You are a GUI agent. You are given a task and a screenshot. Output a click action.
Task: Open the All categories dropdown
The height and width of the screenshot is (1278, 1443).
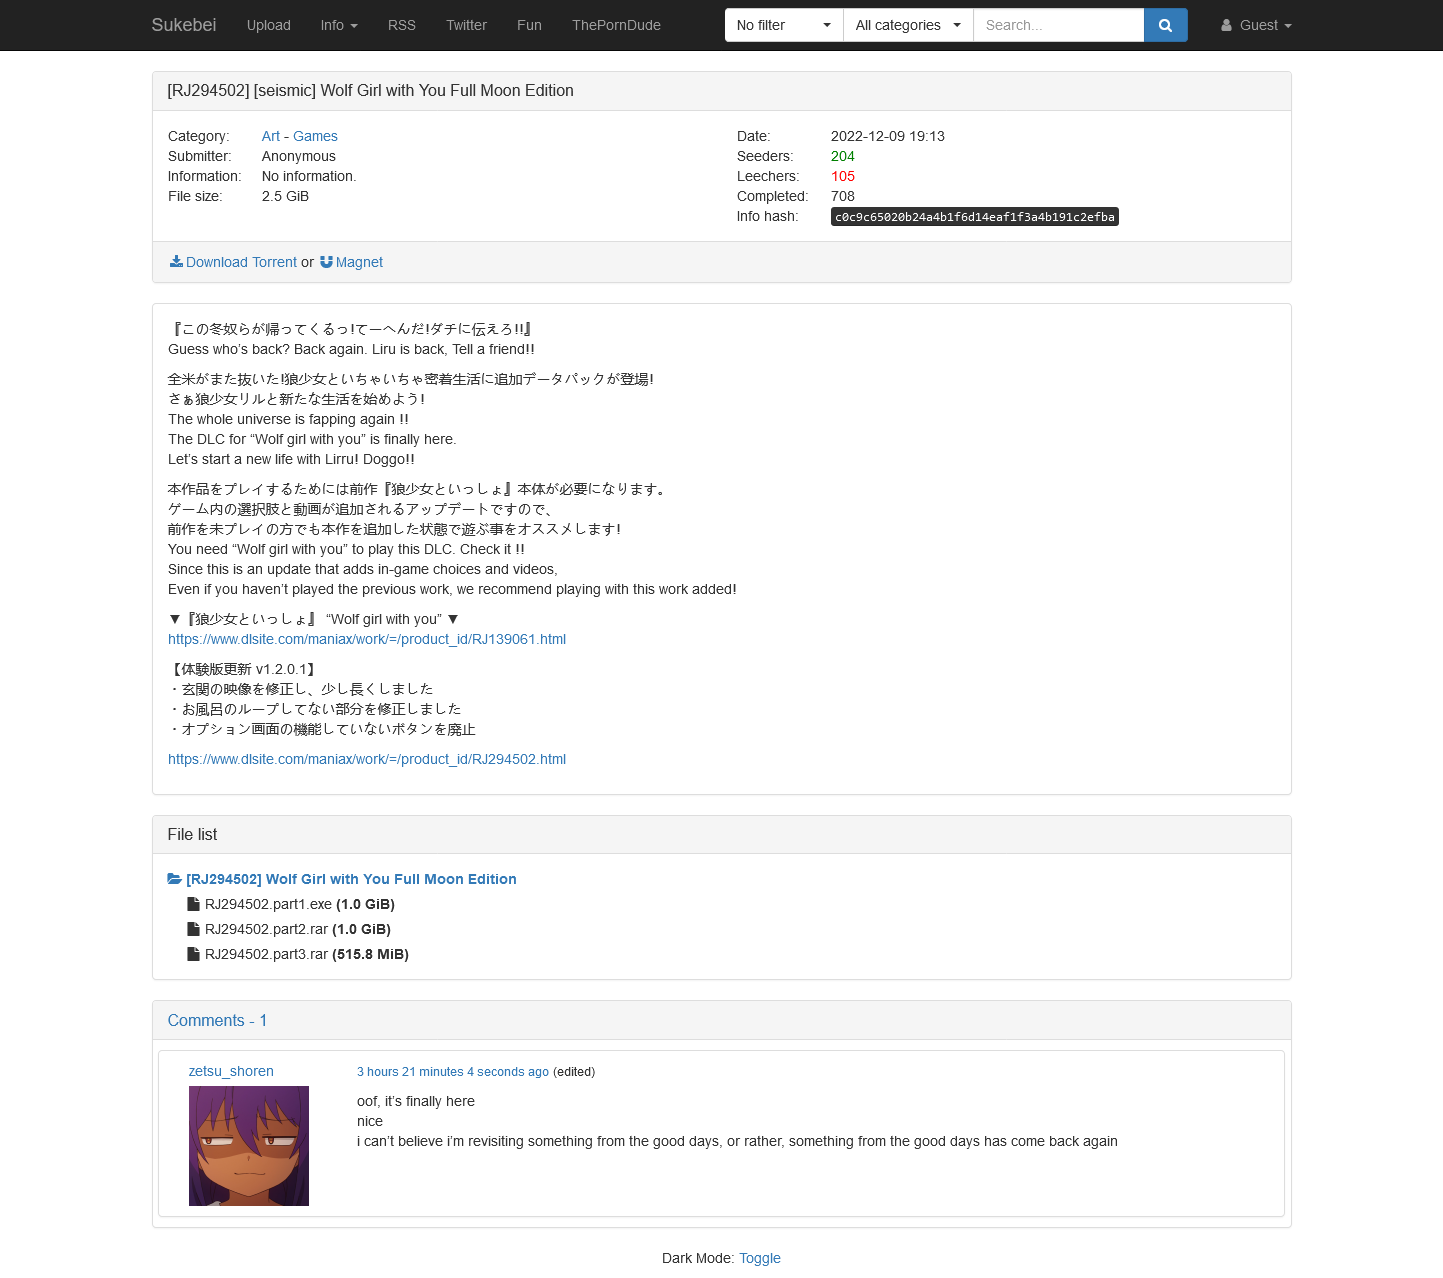(x=907, y=25)
